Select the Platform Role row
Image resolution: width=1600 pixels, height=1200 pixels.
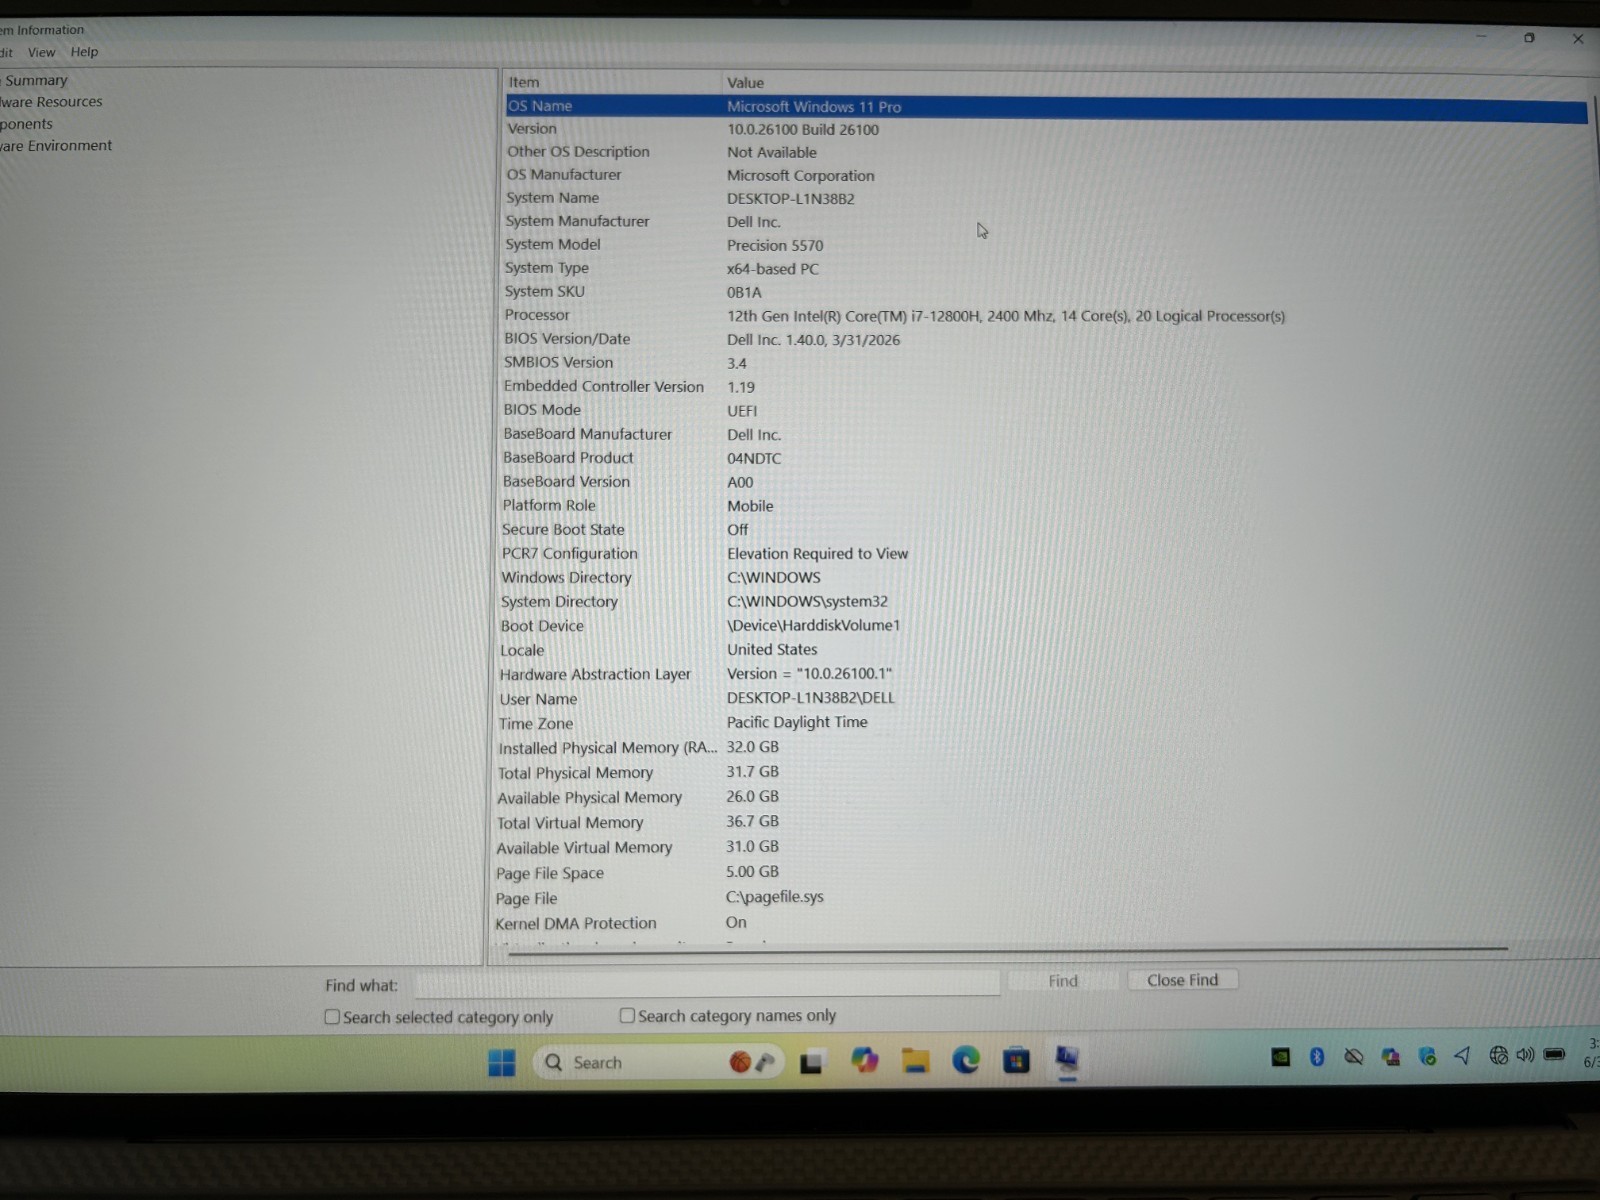(x=1046, y=506)
